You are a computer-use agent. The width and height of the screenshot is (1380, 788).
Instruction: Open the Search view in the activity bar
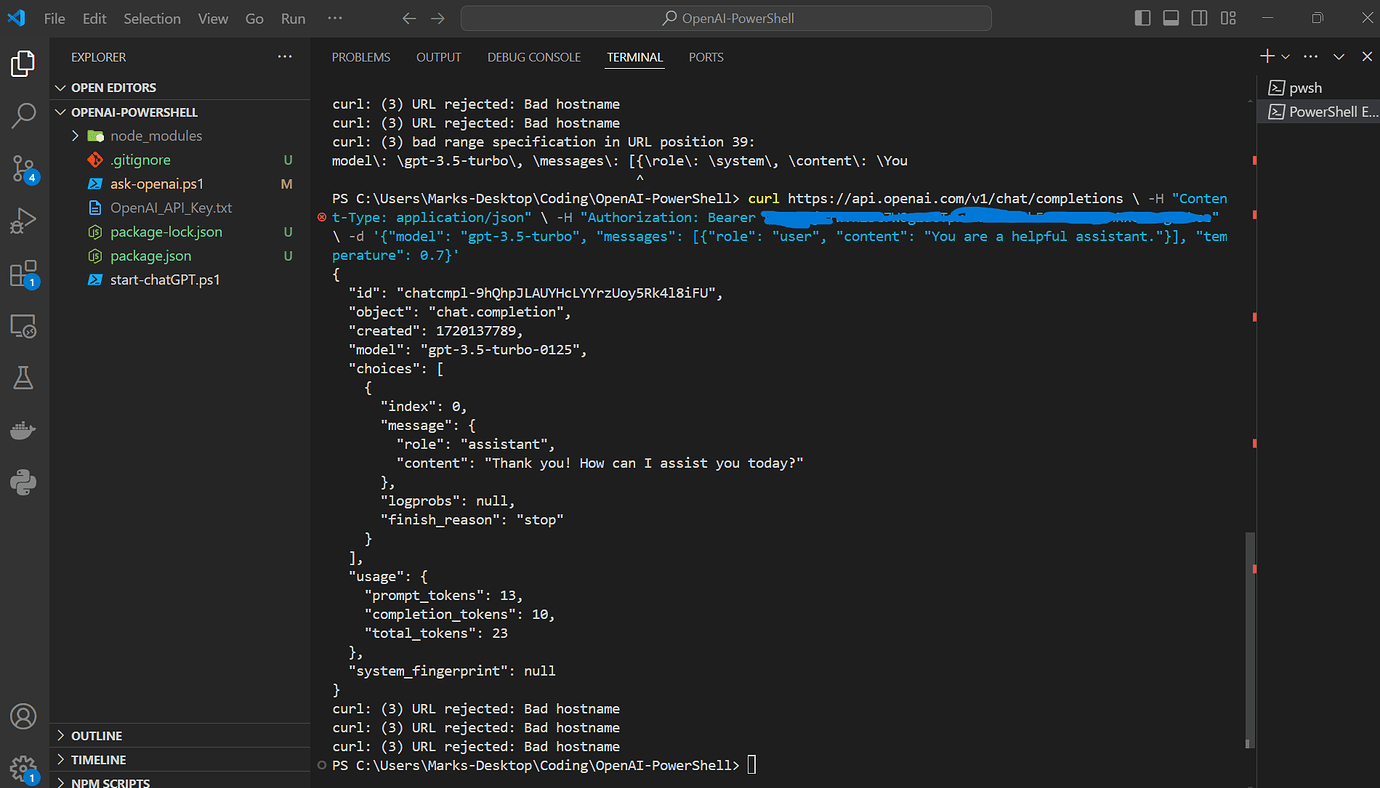click(23, 116)
